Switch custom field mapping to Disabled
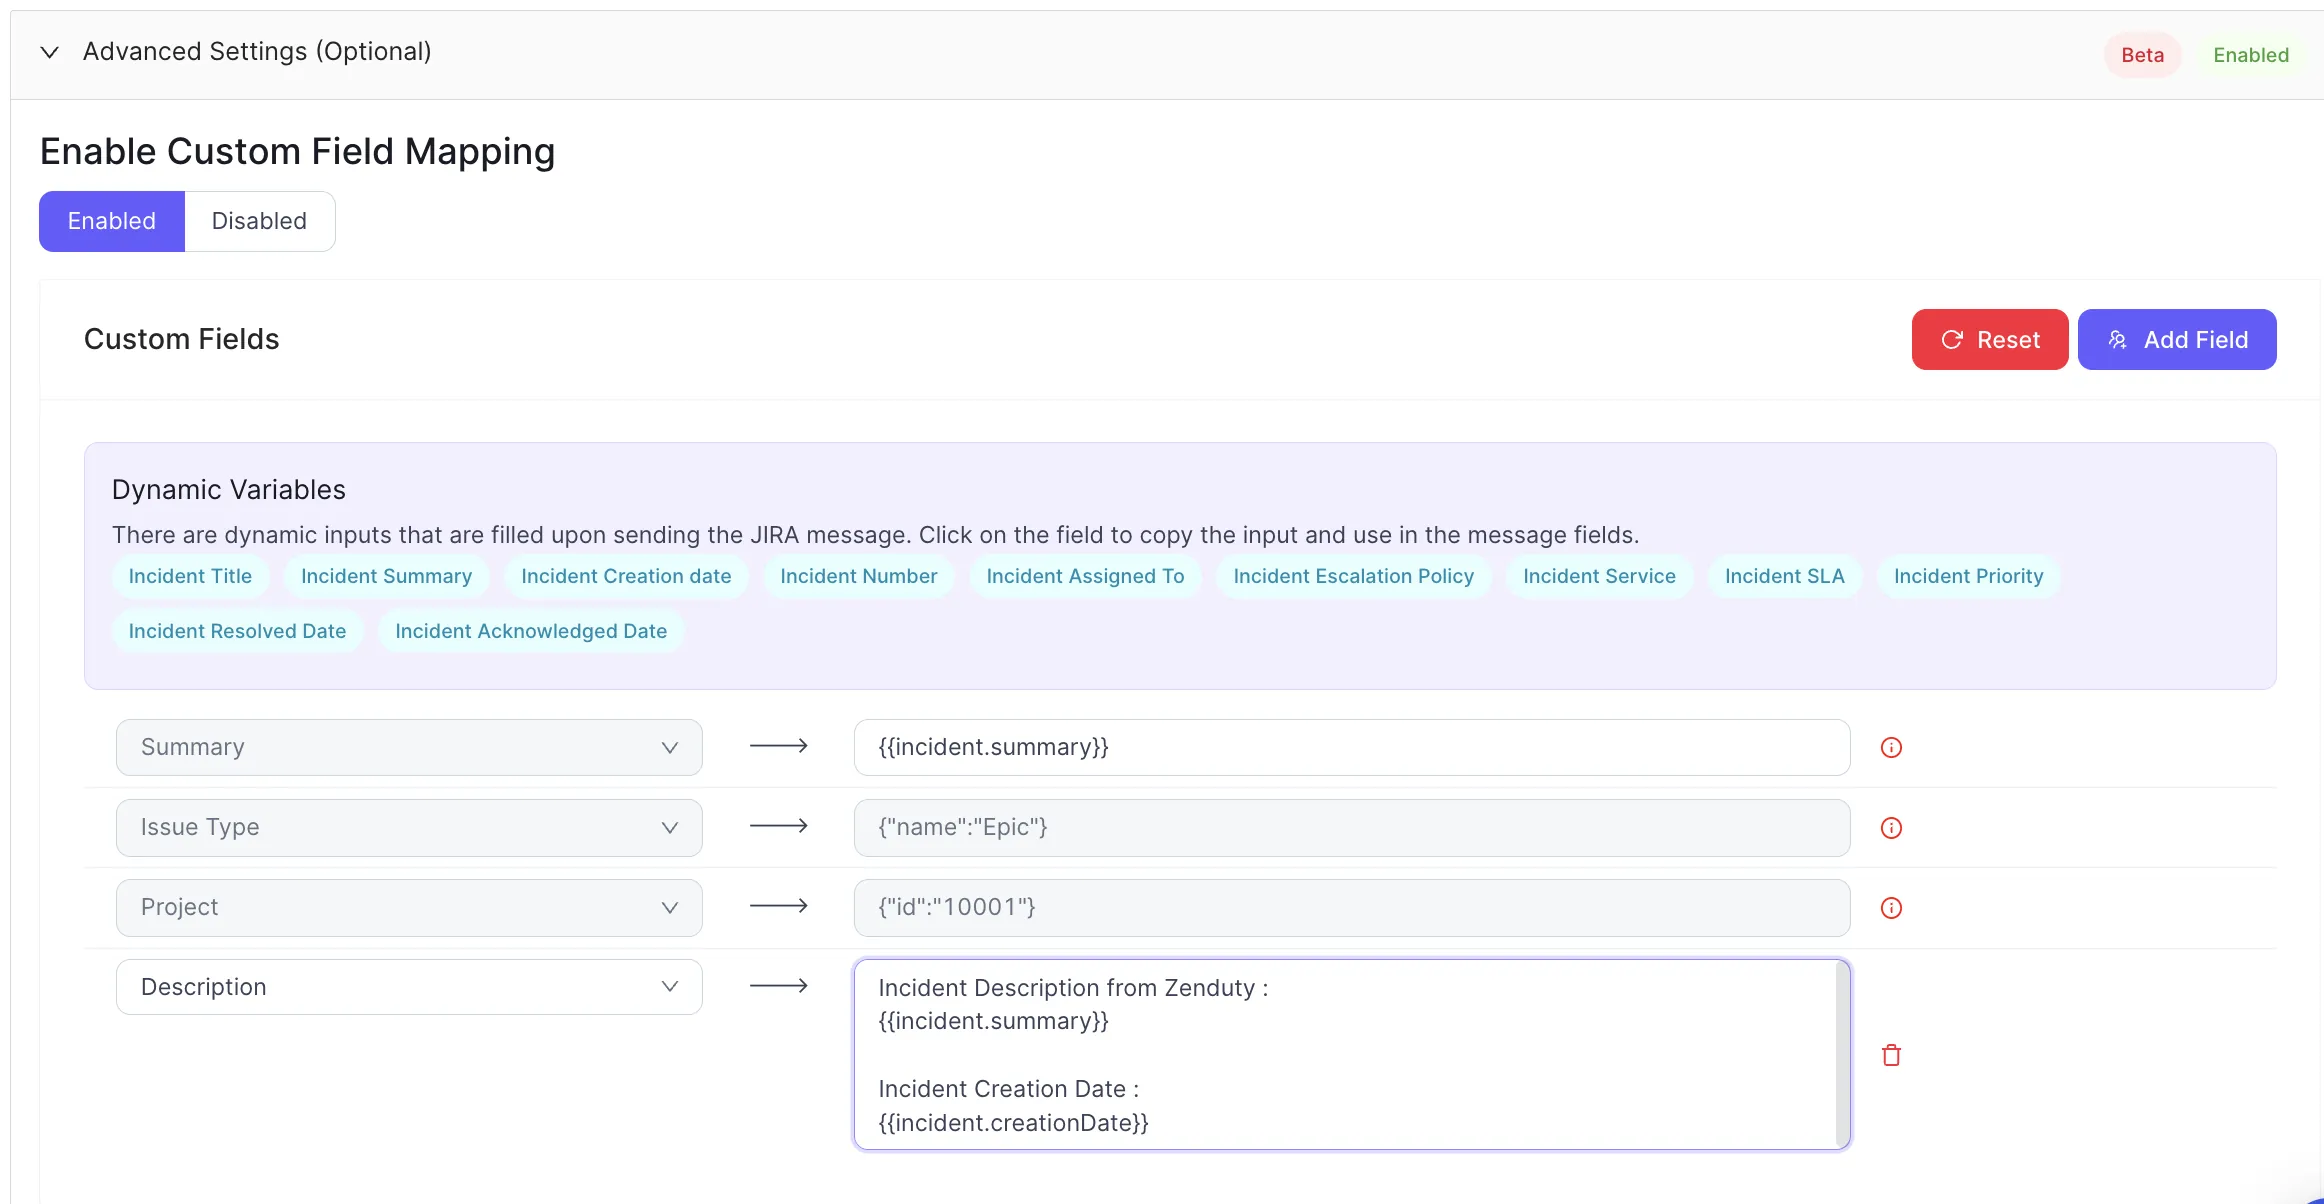 (x=259, y=221)
